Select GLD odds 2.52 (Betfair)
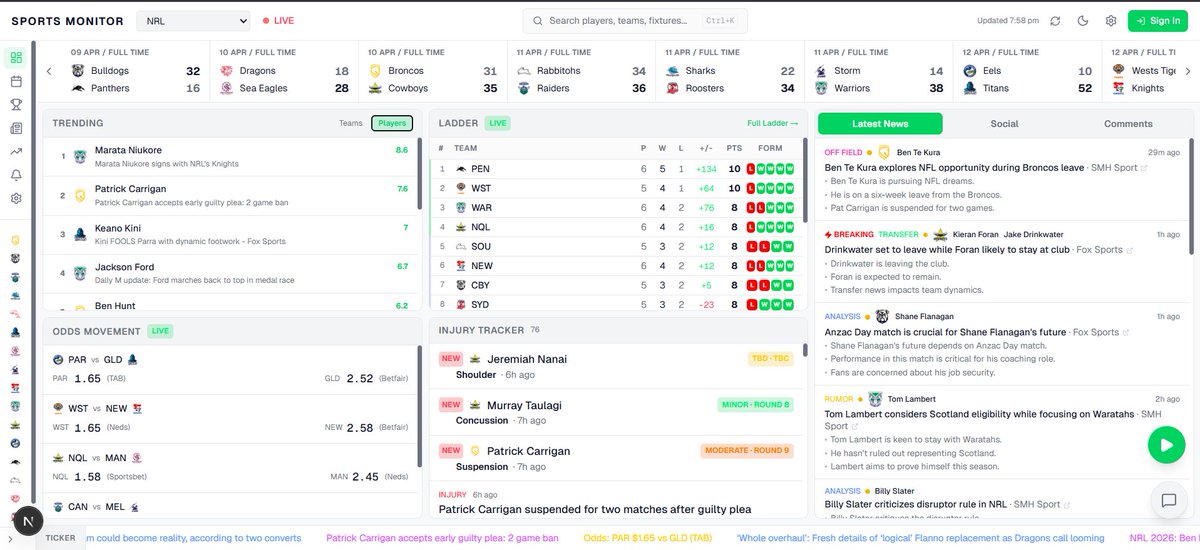This screenshot has height=550, width=1200. [x=364, y=379]
